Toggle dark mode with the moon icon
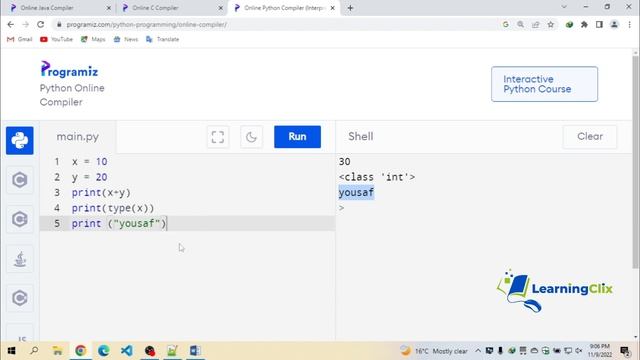Viewport: 640px width, 360px height. tap(251, 137)
